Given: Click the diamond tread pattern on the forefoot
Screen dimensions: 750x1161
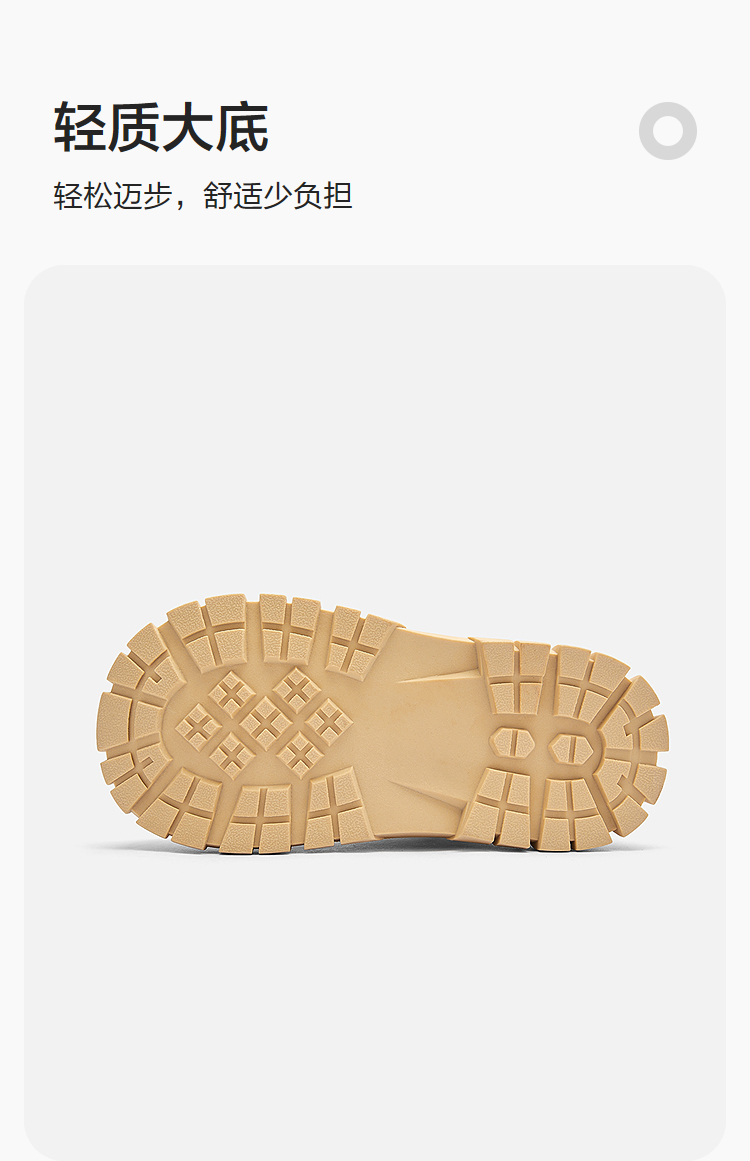Looking at the screenshot, I should [x=264, y=723].
